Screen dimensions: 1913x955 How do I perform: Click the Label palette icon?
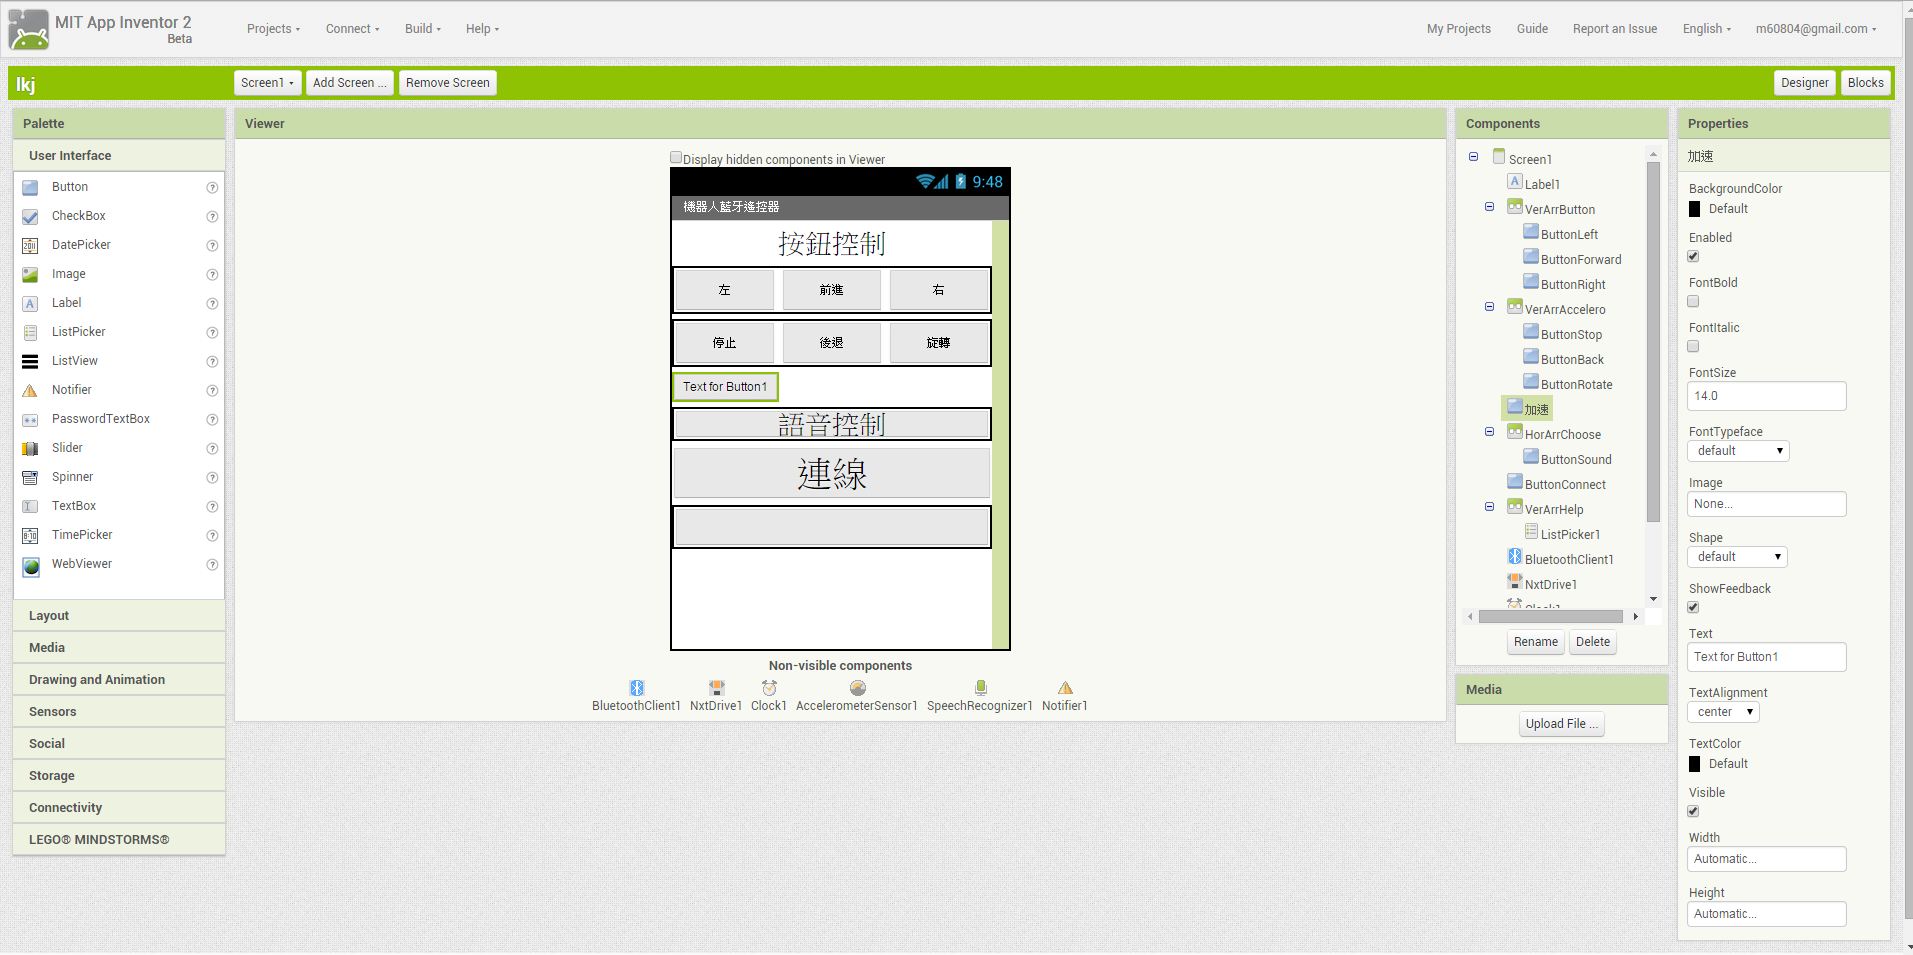(x=30, y=304)
